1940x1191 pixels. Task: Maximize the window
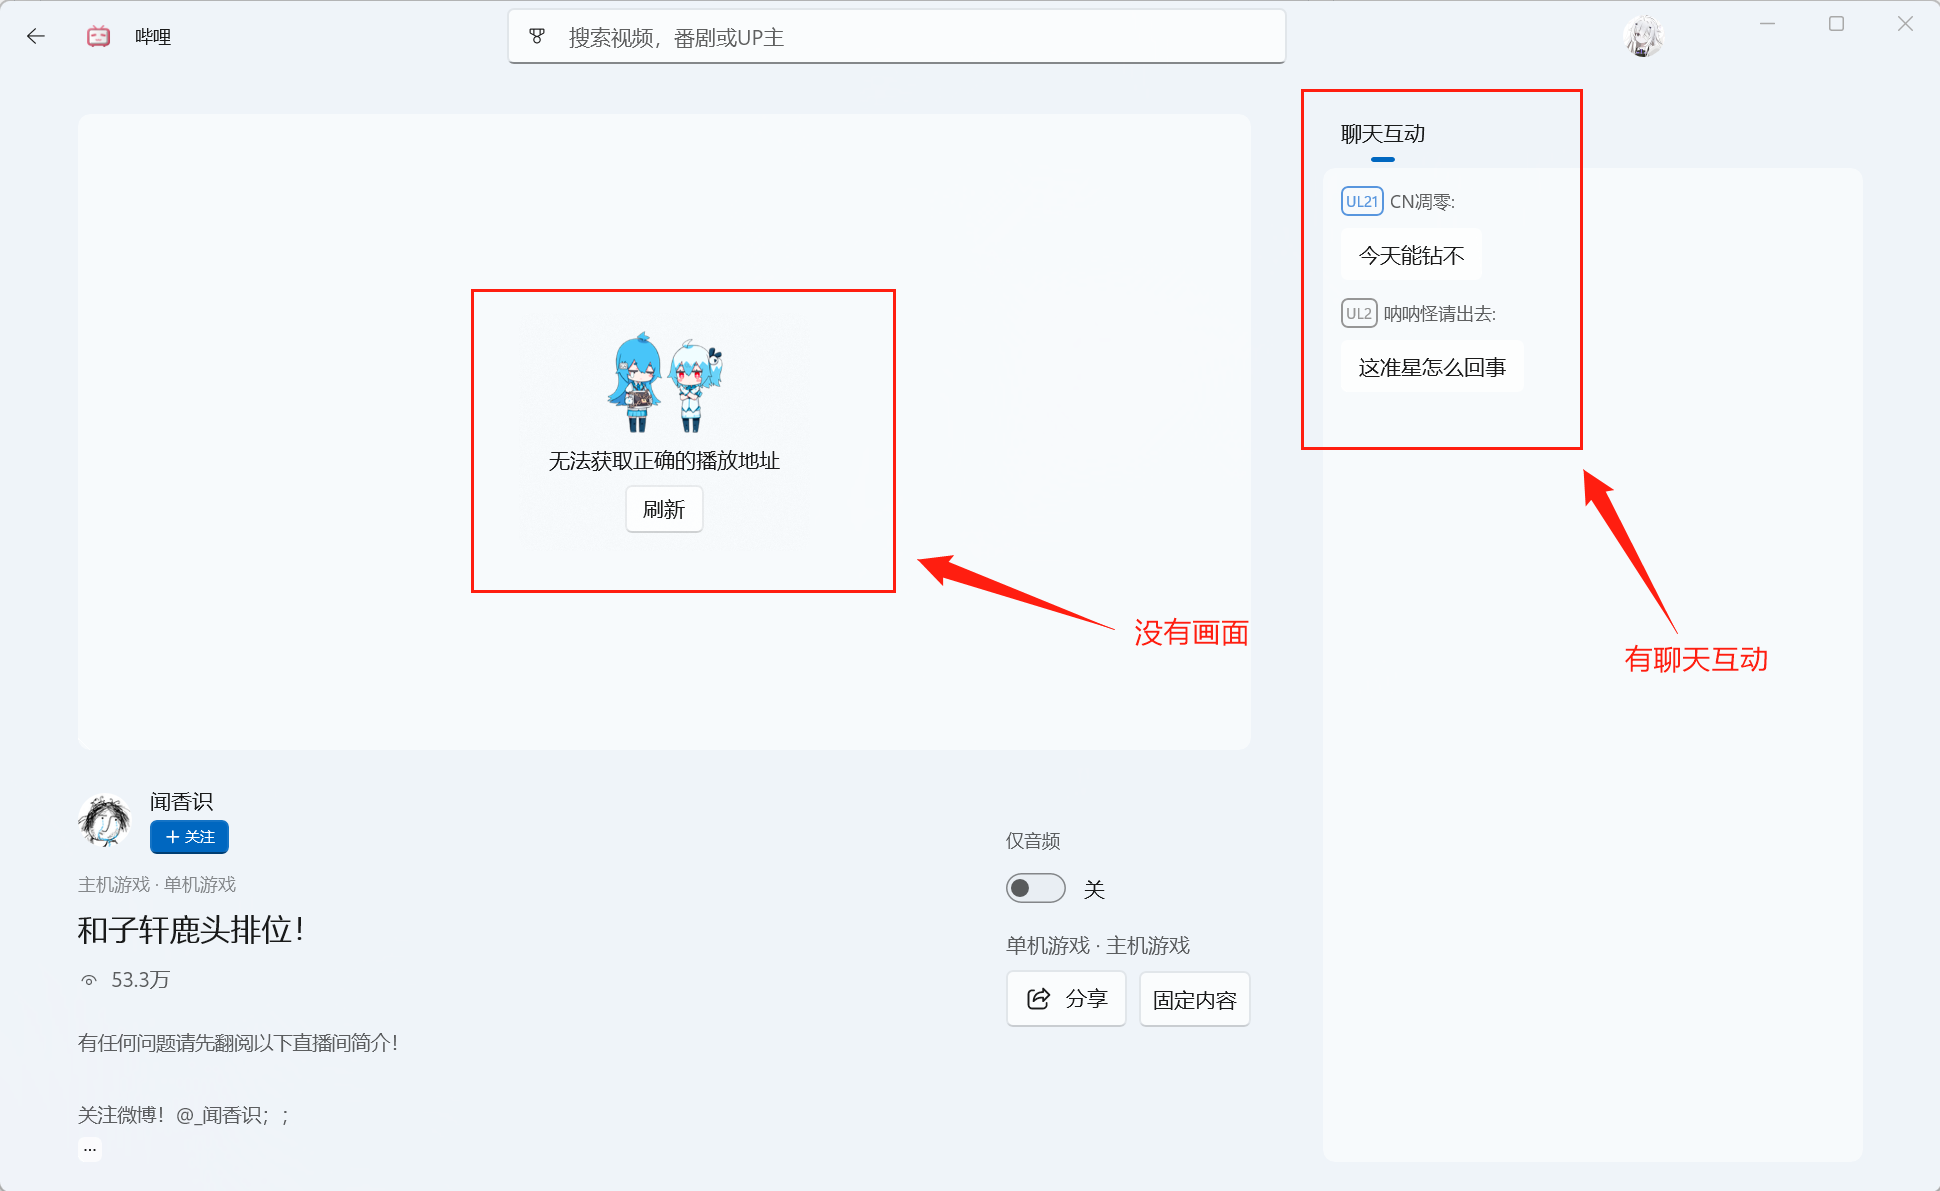[x=1836, y=24]
